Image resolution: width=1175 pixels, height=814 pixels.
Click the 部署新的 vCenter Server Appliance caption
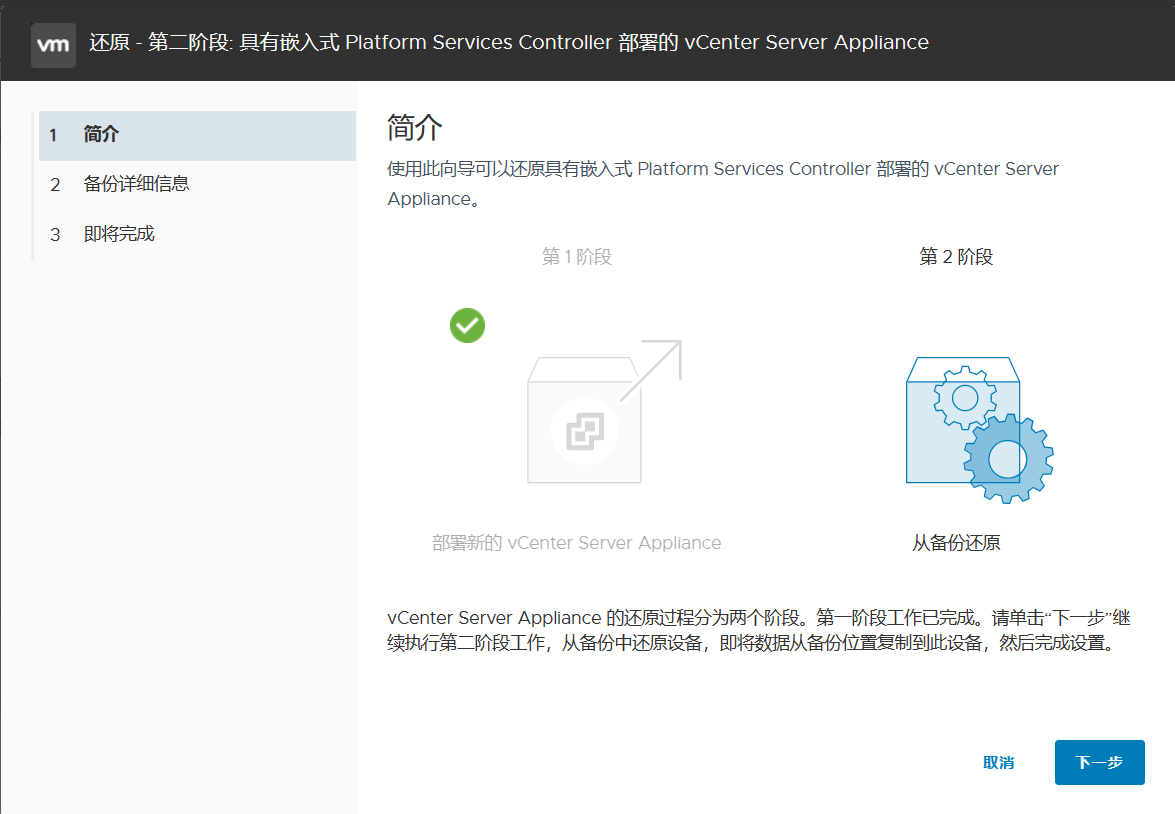(x=577, y=542)
